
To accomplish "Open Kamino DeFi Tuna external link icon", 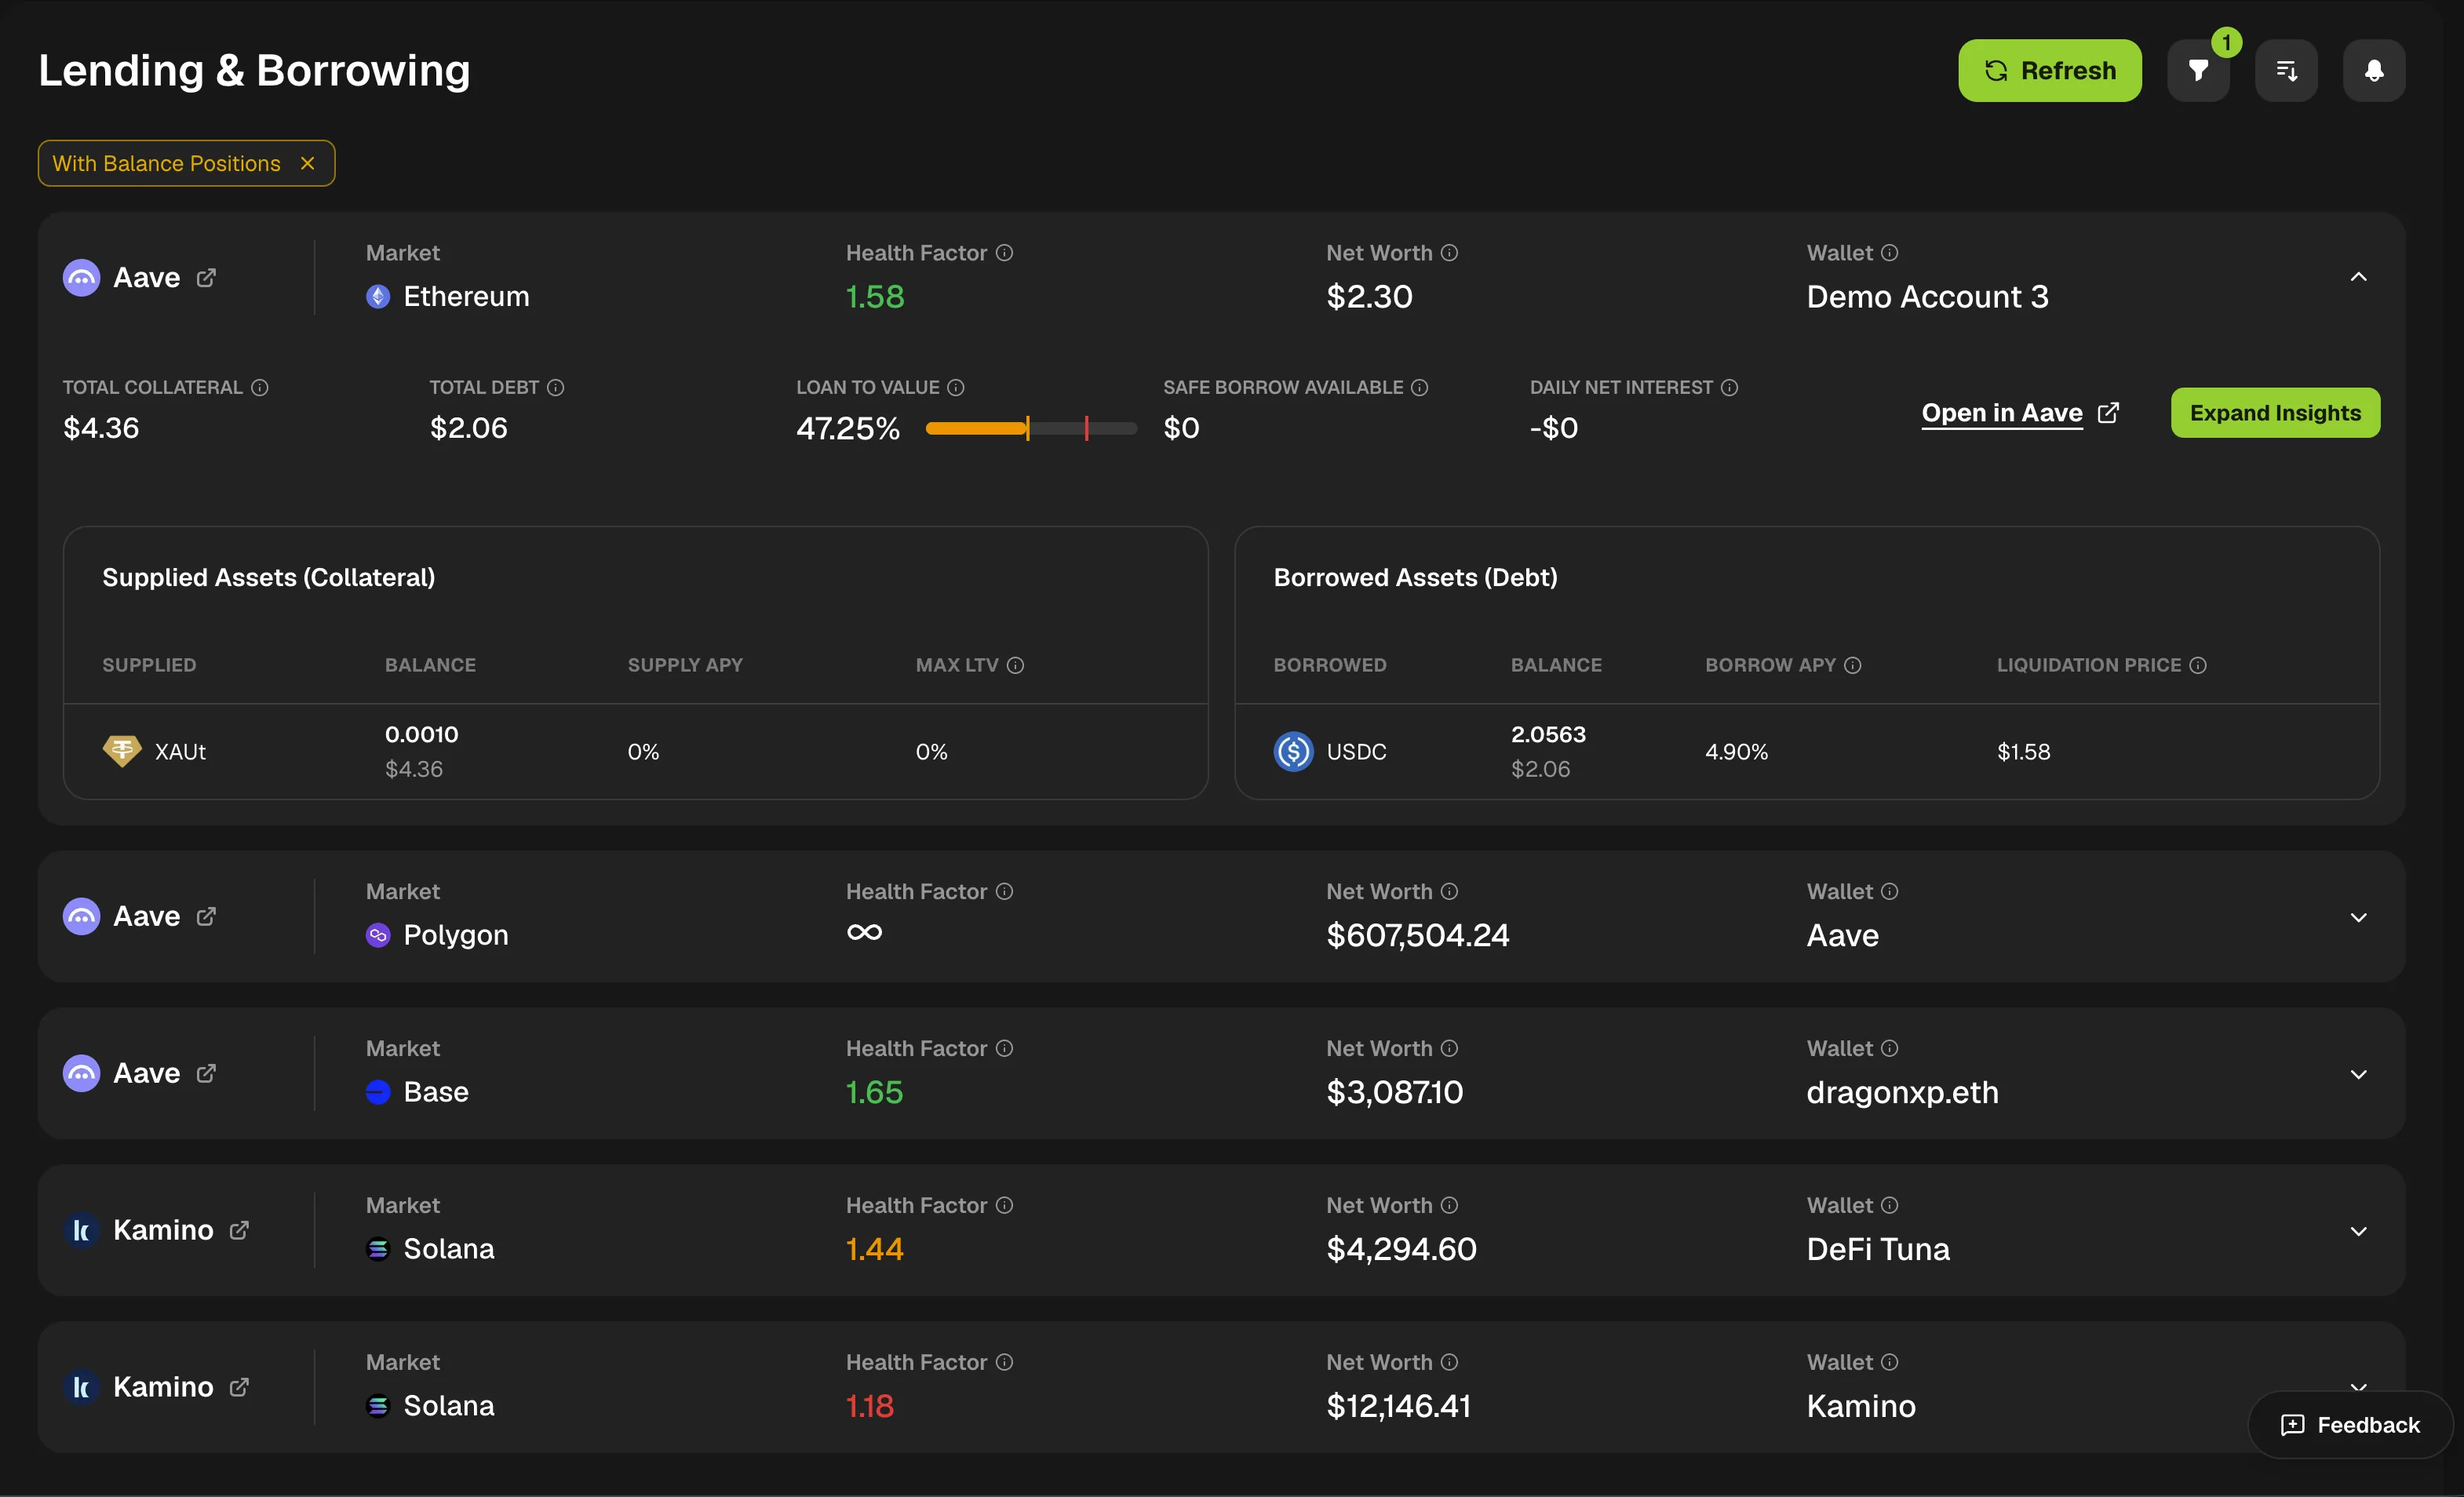I will click(239, 1230).
